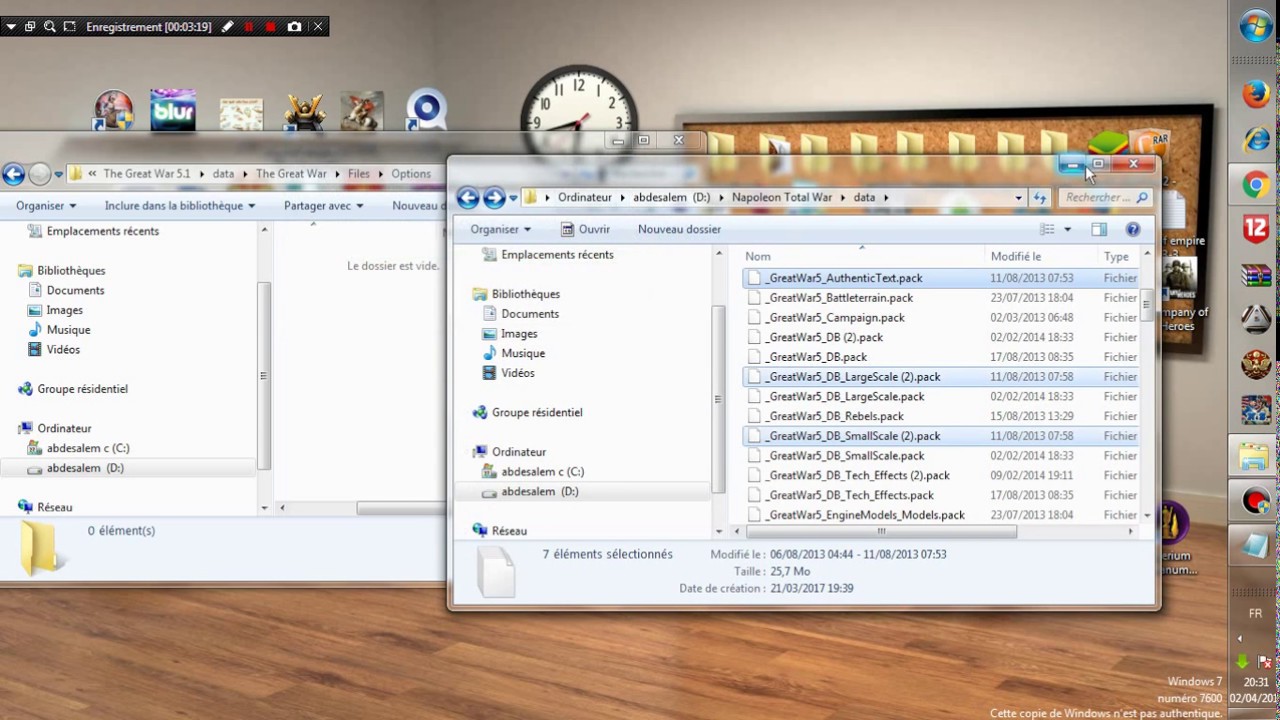Open recent locations dropdown in front window
Image resolution: width=1280 pixels, height=720 pixels.
(x=513, y=198)
